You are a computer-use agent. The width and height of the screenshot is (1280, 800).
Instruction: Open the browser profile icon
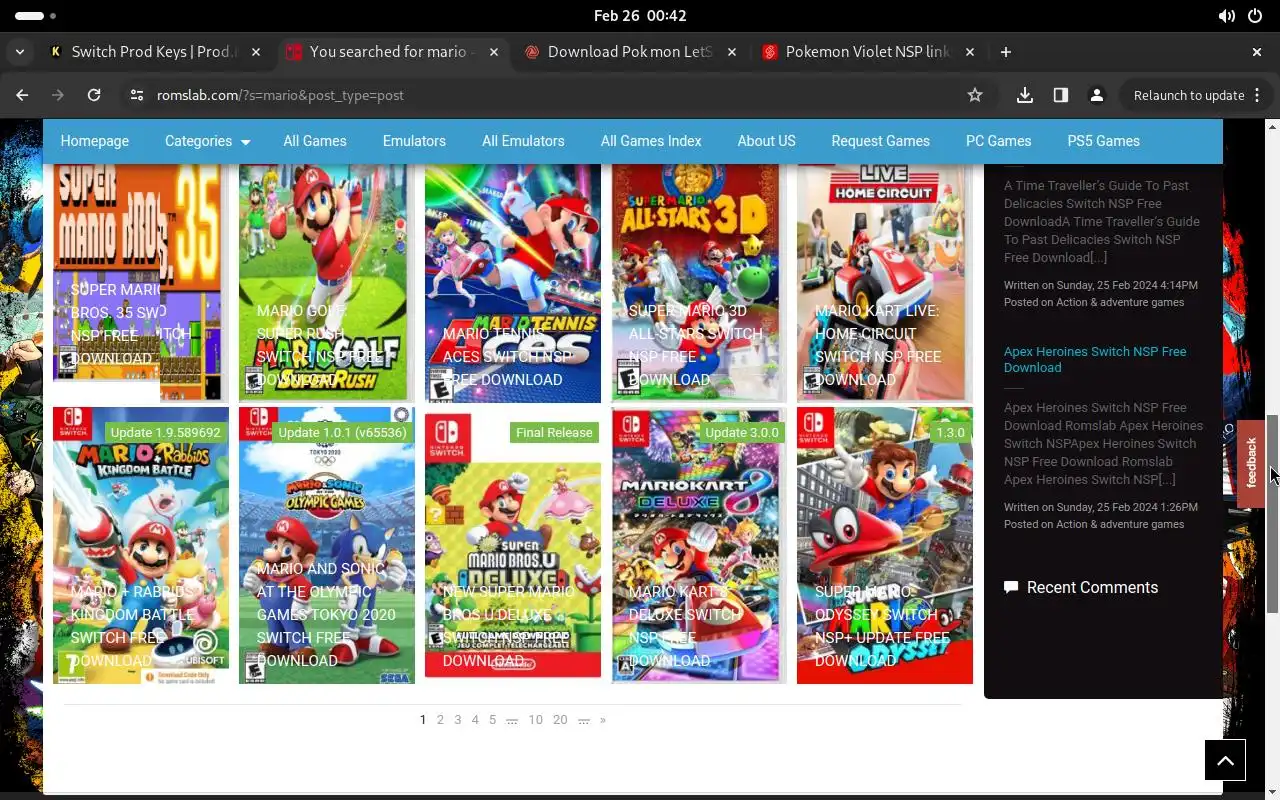click(1097, 95)
